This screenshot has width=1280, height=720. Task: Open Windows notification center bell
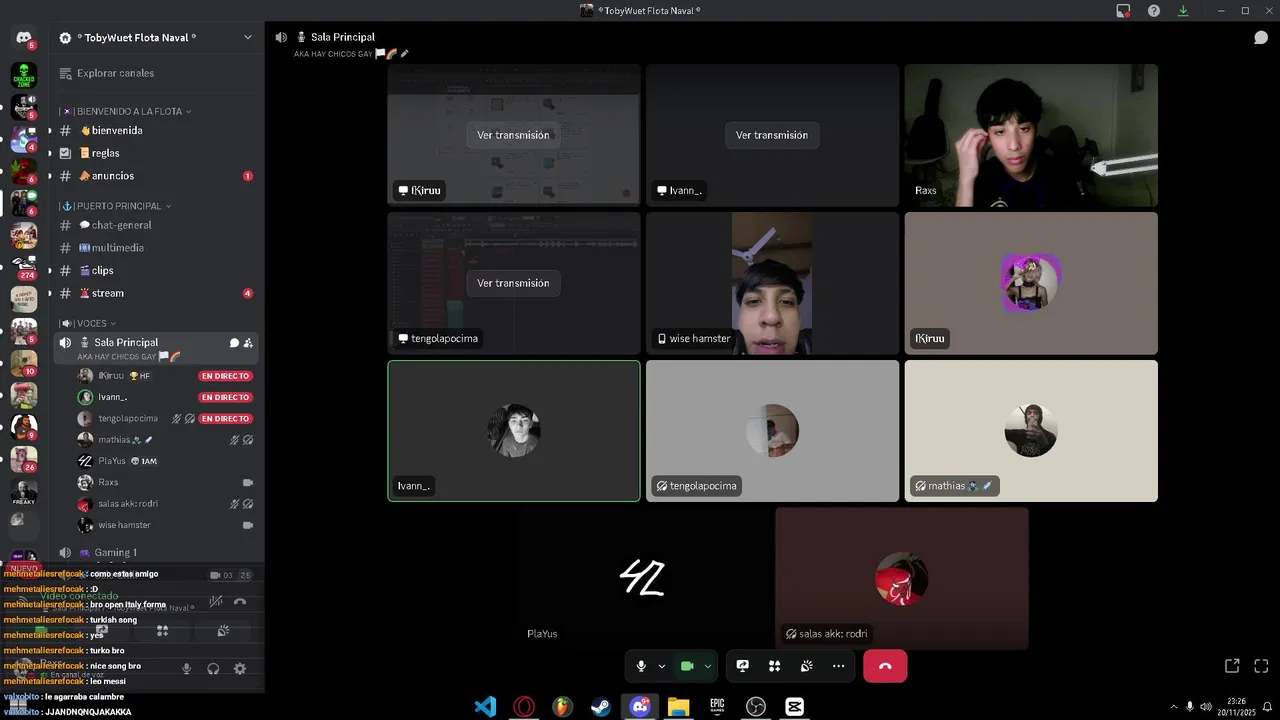(1267, 707)
